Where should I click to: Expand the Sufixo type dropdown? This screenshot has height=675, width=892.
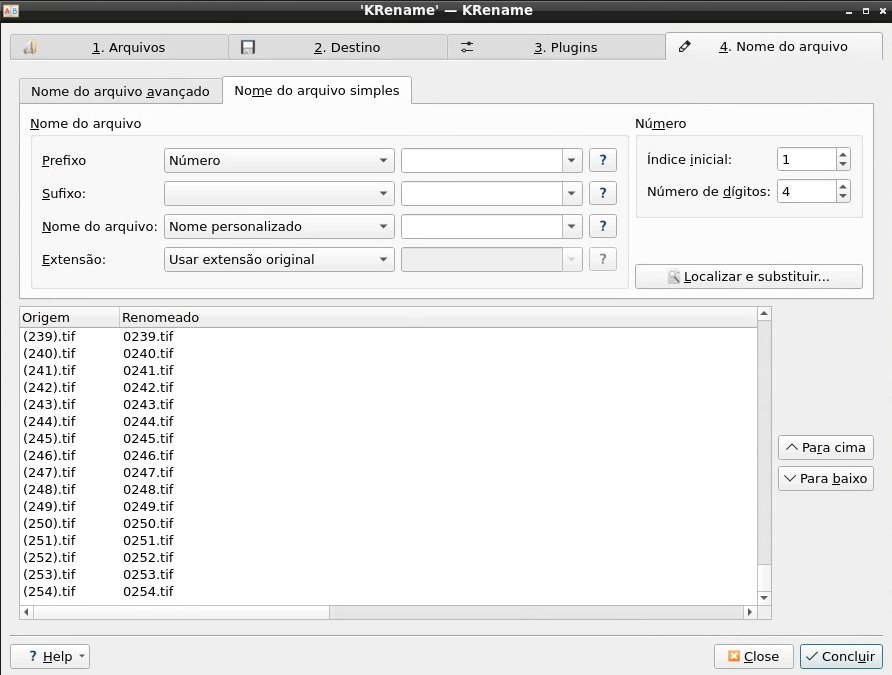tap(279, 193)
